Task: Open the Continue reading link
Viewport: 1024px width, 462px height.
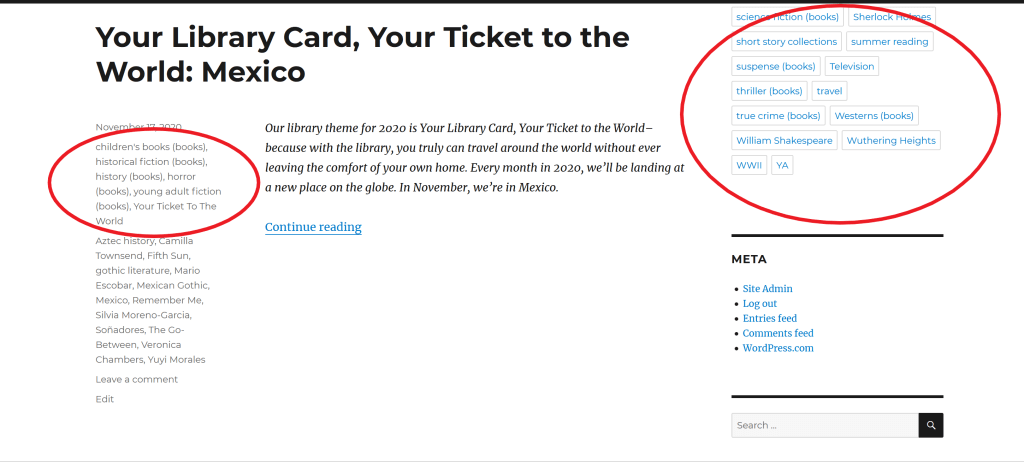Action: (313, 227)
